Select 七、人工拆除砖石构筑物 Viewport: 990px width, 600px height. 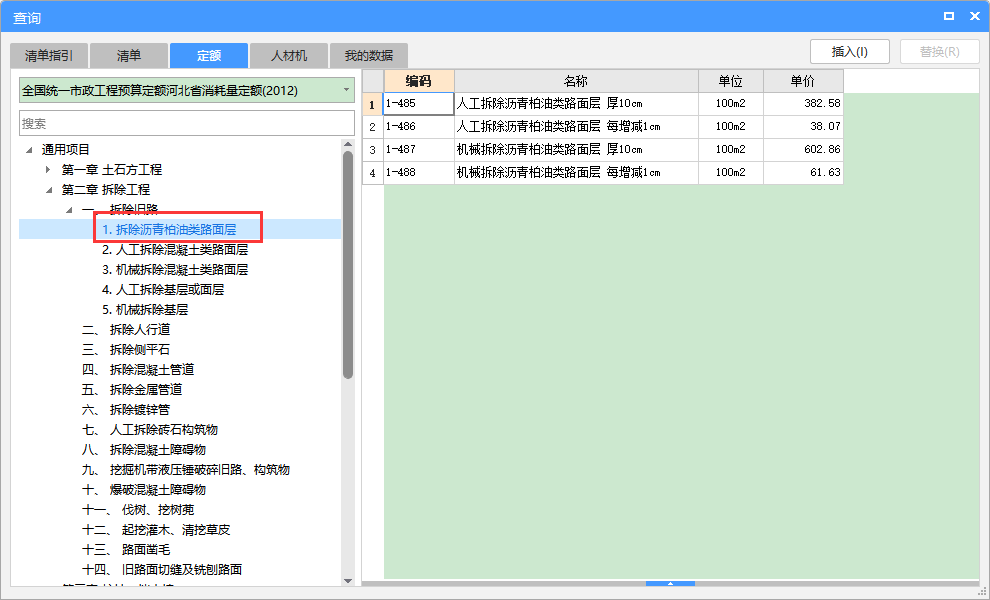[x=150, y=429]
